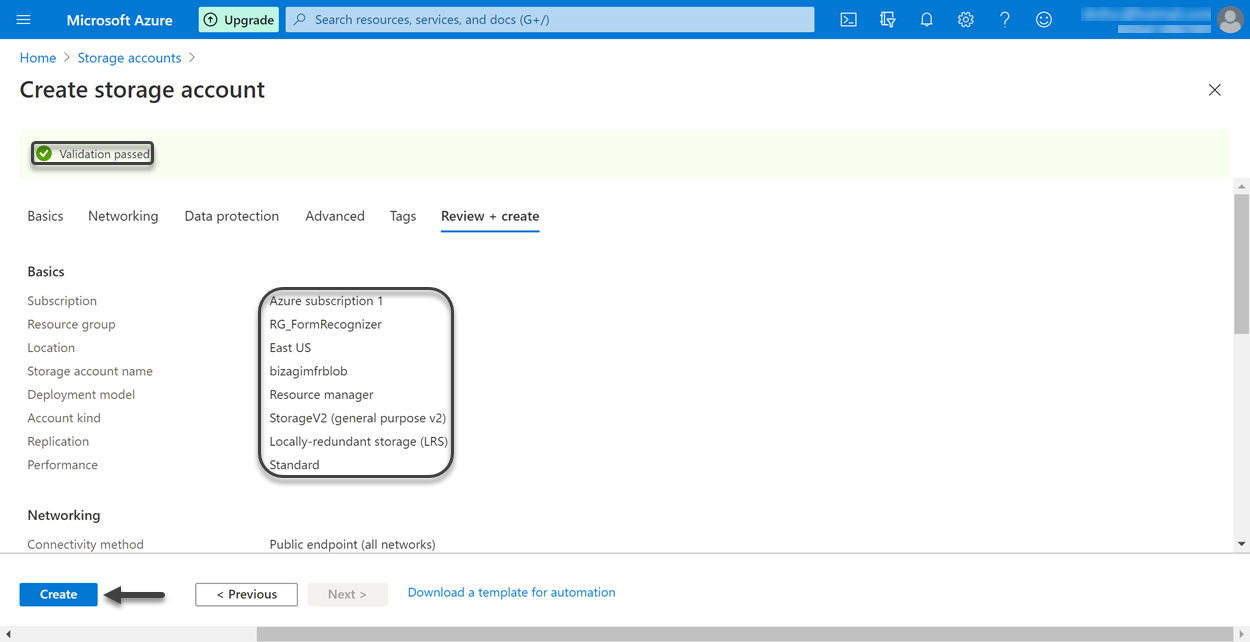Click the Create storage account heading
Screen dimensions: 1250x642
(142, 90)
